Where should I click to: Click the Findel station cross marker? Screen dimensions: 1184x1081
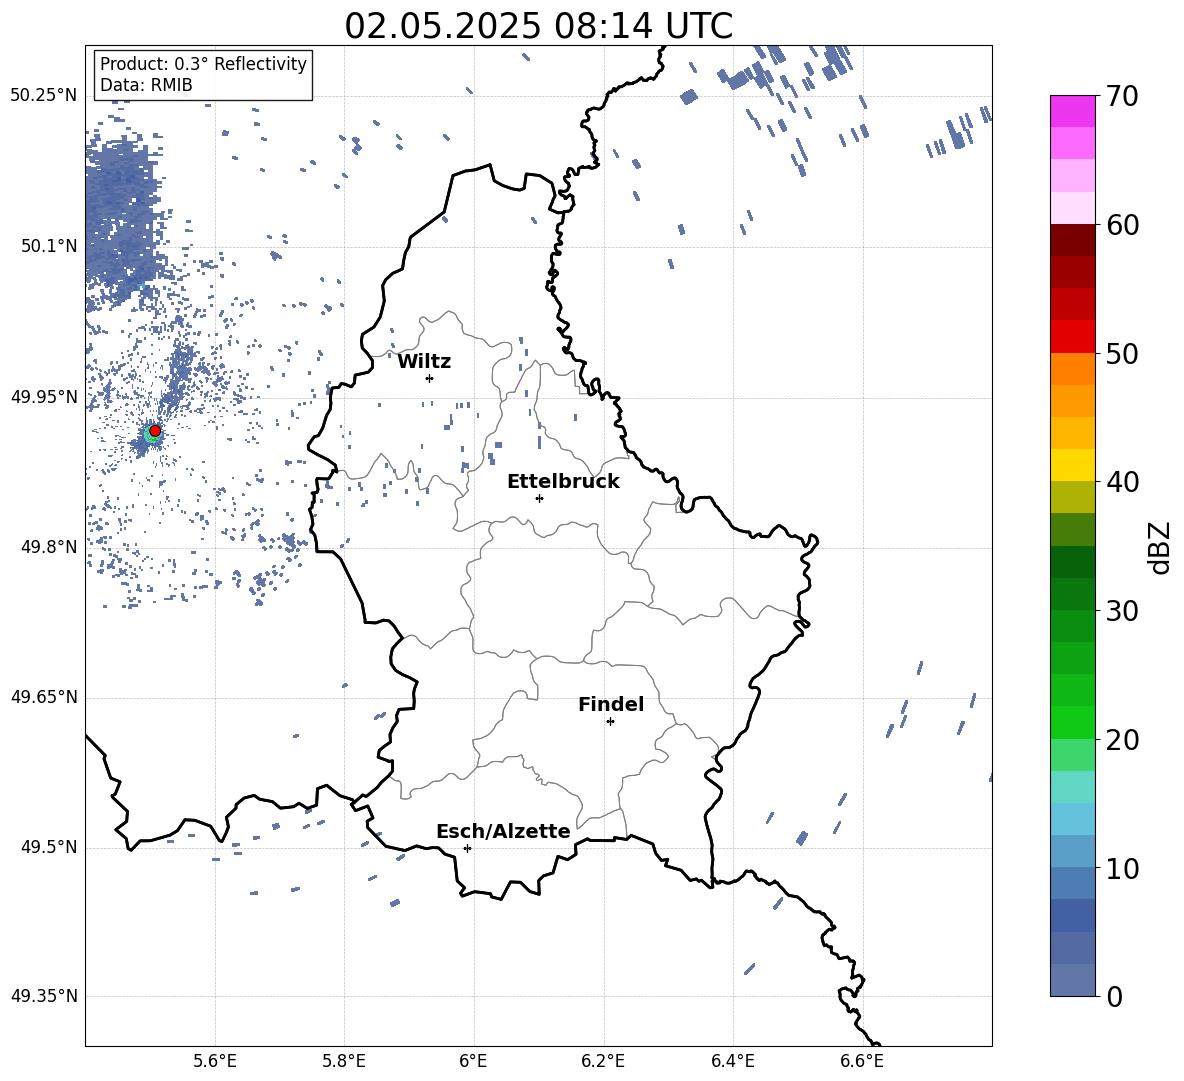click(x=610, y=722)
